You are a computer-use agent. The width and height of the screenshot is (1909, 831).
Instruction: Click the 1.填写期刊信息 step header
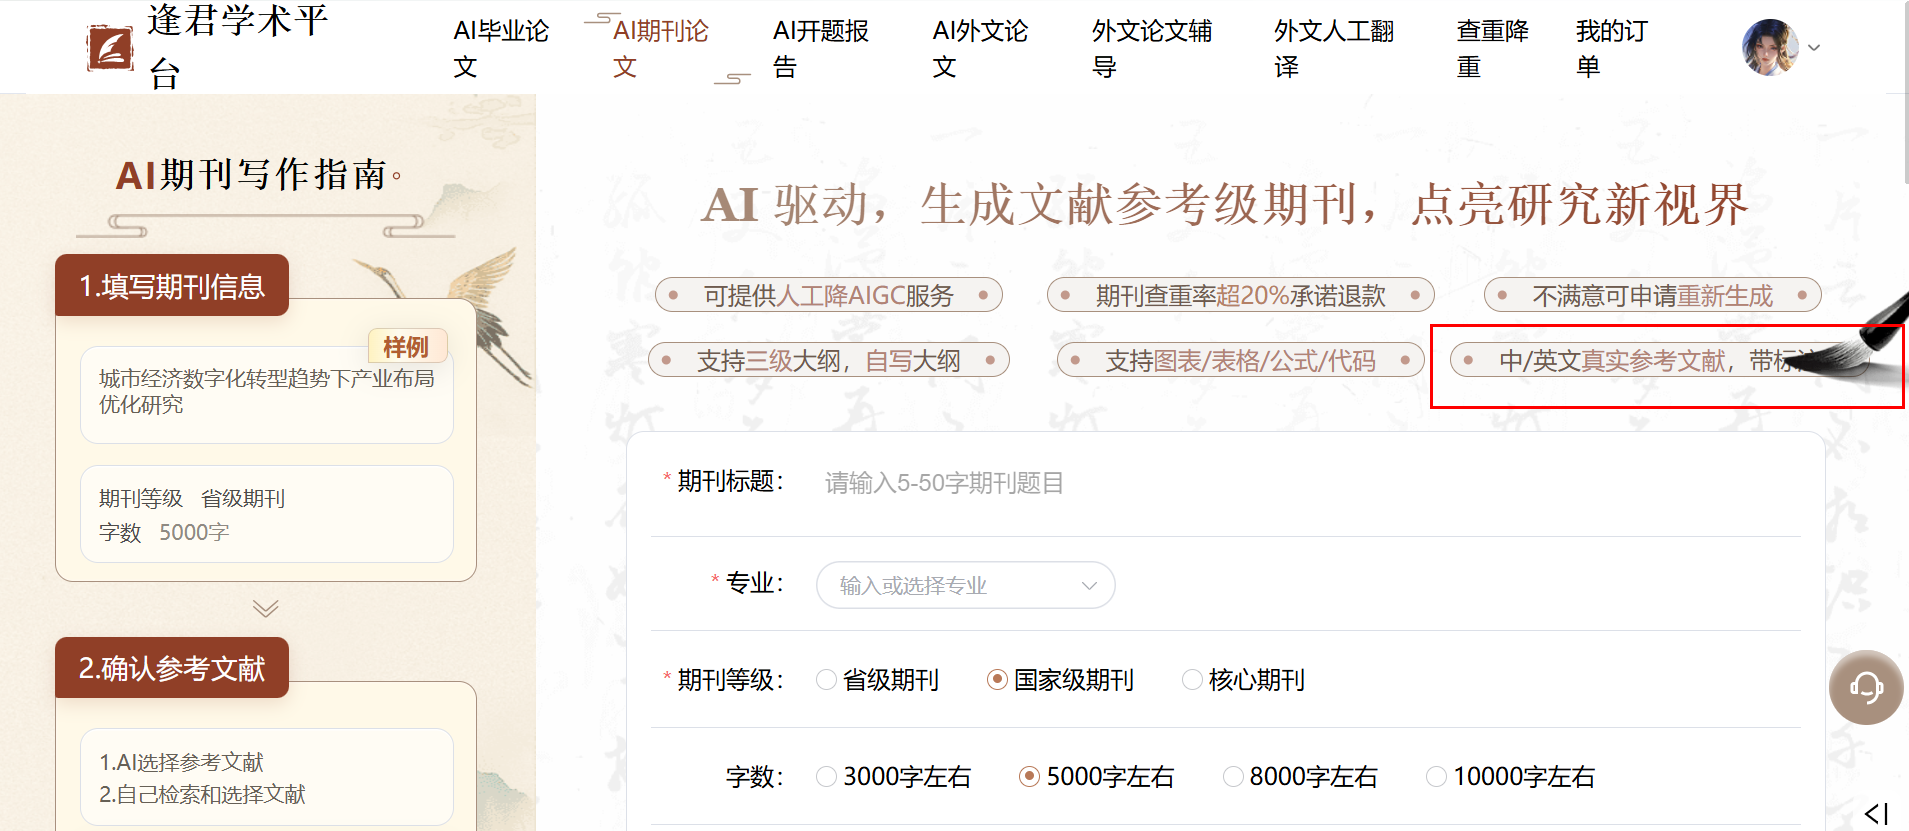[172, 286]
